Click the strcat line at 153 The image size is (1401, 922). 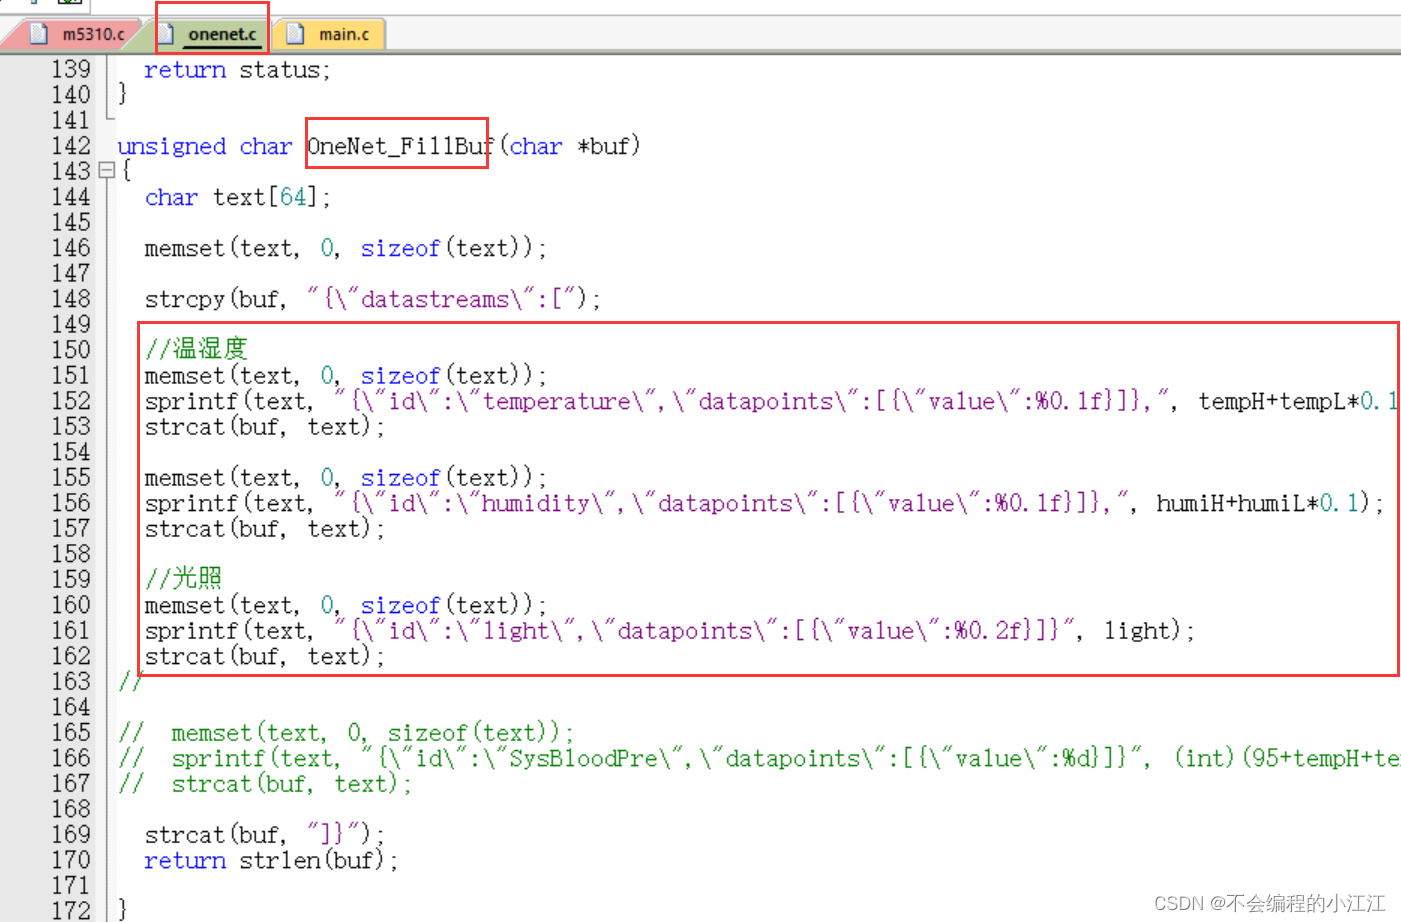click(264, 427)
